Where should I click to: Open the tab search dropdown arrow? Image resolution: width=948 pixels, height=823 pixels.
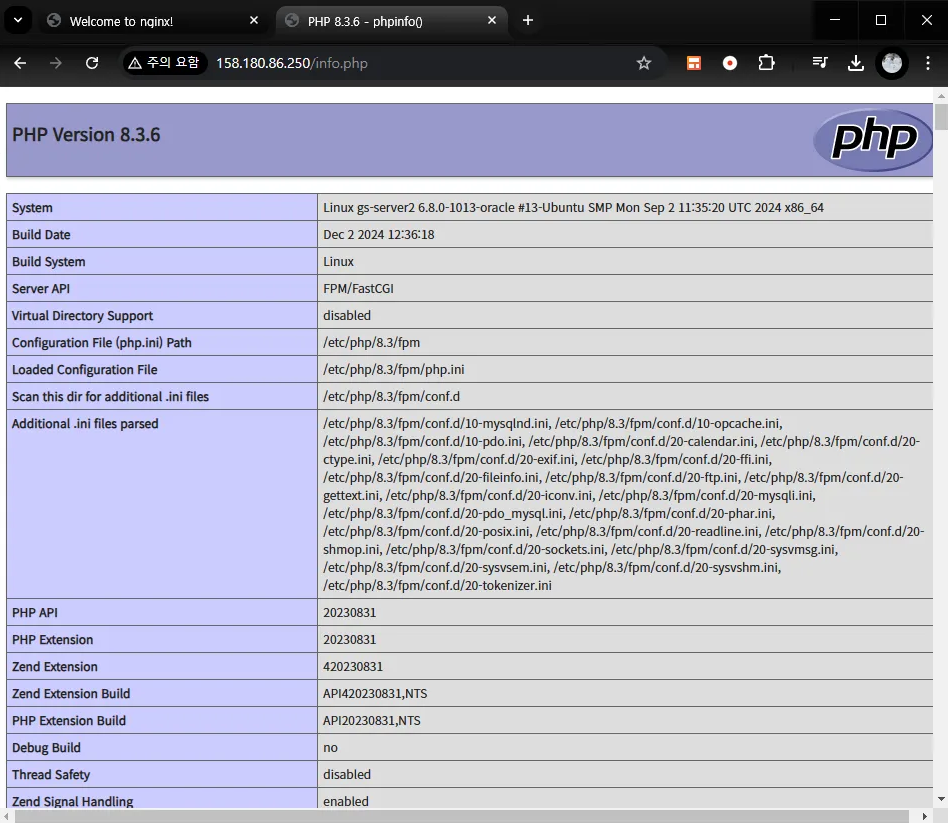tap(18, 20)
